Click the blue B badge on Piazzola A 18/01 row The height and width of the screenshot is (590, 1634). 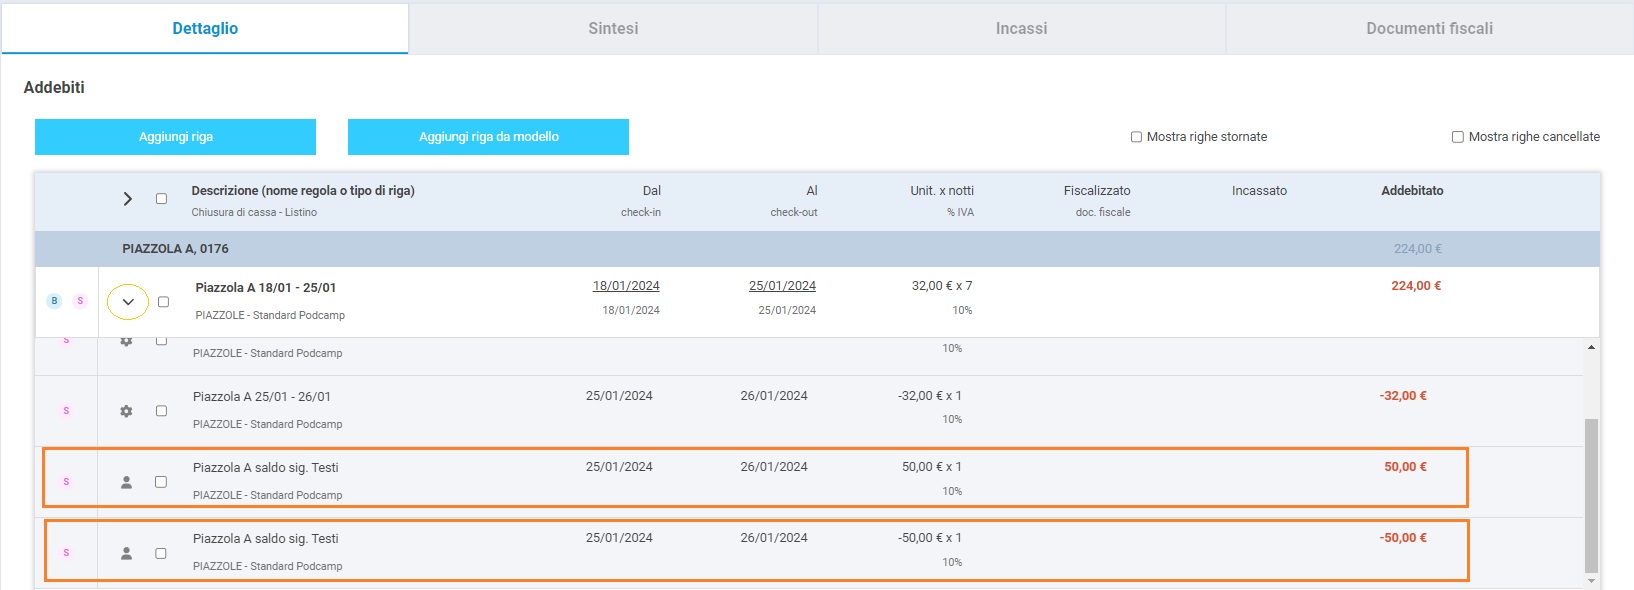click(x=55, y=301)
